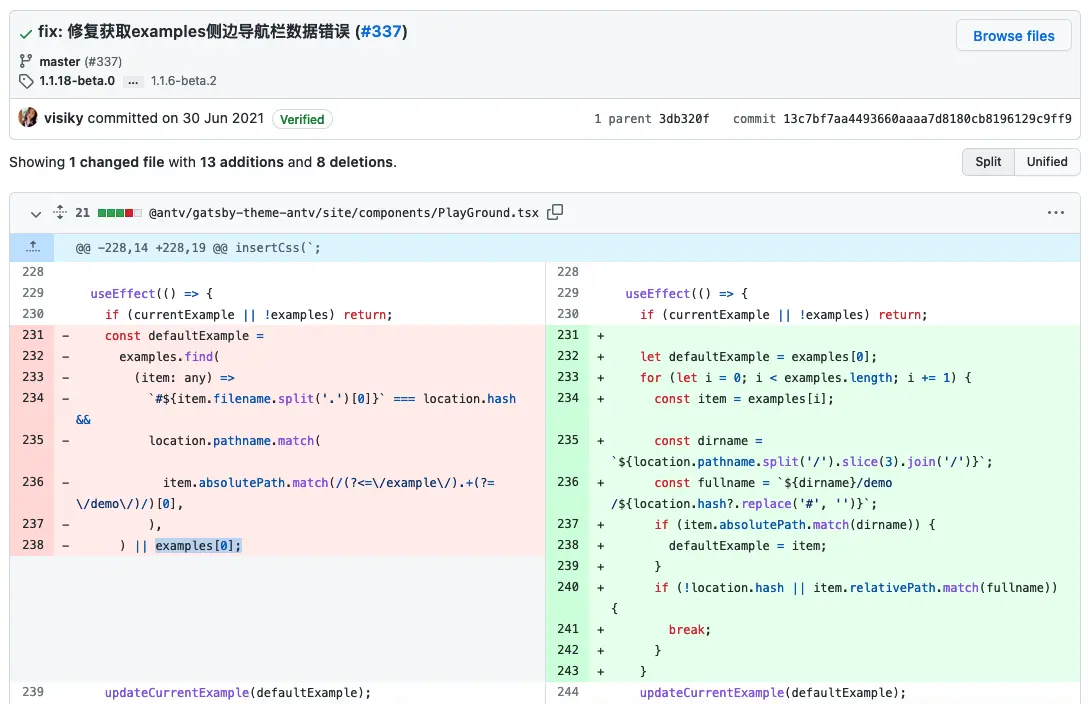
Task: Expand all diff lines icon
Action: 59,212
